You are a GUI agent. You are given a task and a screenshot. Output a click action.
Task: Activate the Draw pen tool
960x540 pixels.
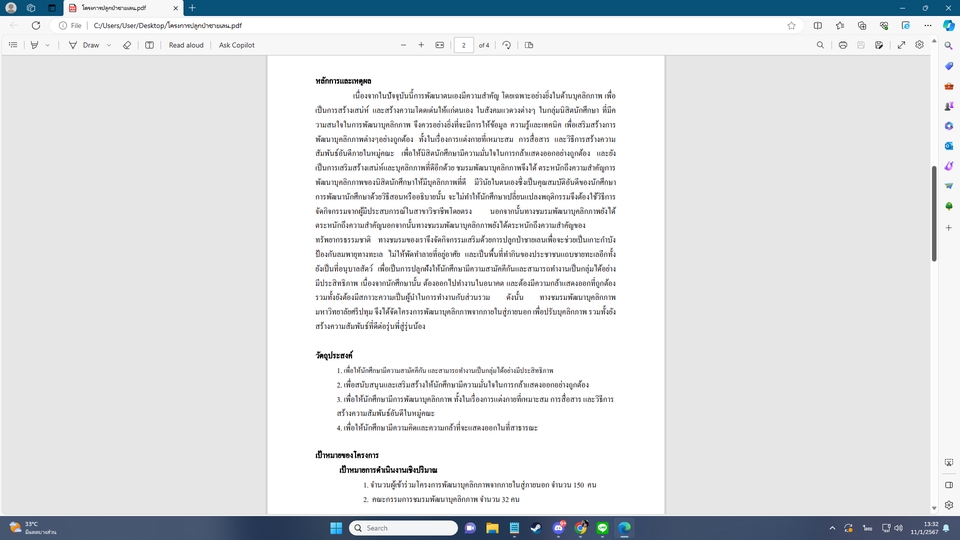click(84, 45)
